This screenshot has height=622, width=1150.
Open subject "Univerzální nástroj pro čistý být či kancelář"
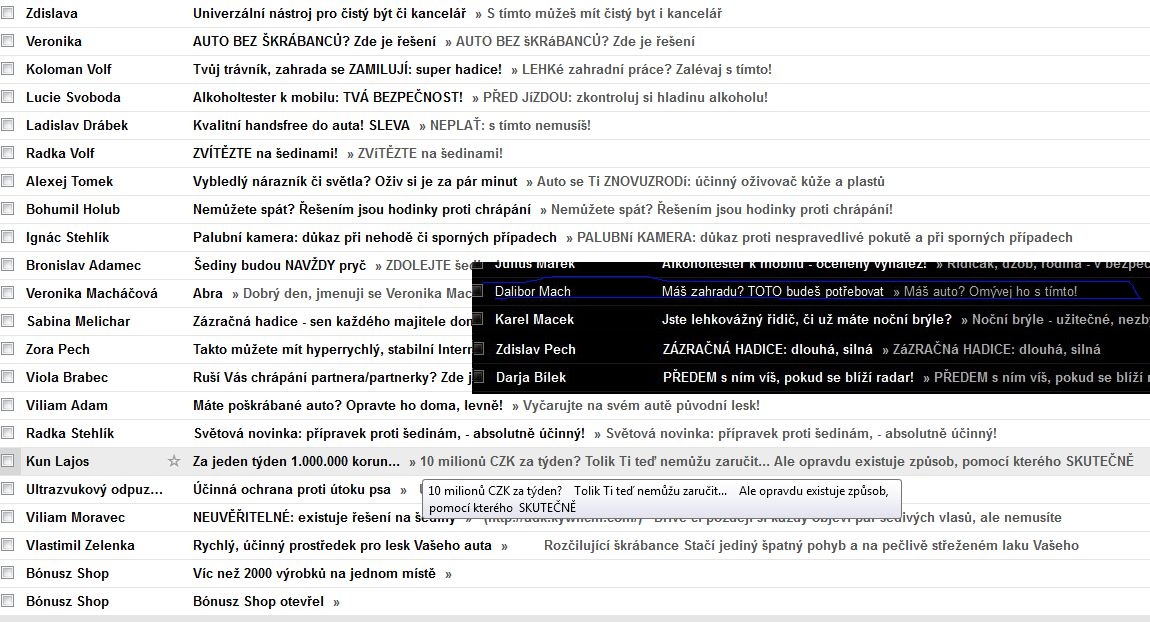329,13
